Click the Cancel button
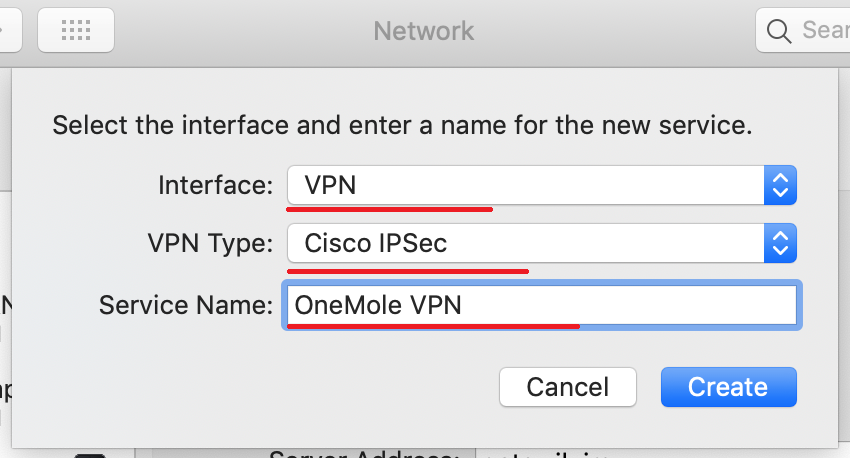850x458 pixels. 568,387
